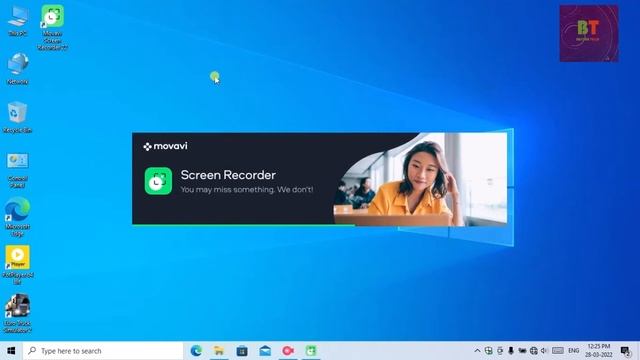Switch input language ENG indicator
The image size is (640, 360).
click(573, 351)
